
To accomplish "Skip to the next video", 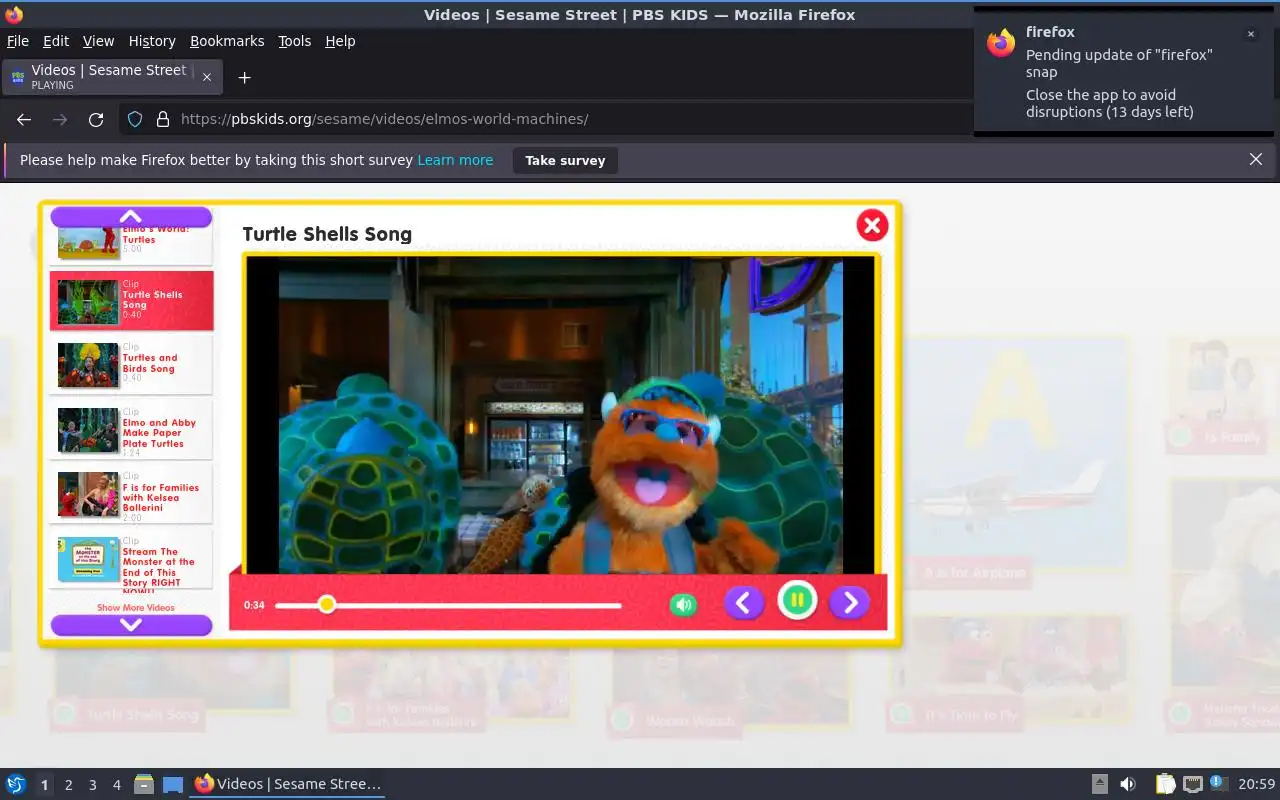I will 850,602.
